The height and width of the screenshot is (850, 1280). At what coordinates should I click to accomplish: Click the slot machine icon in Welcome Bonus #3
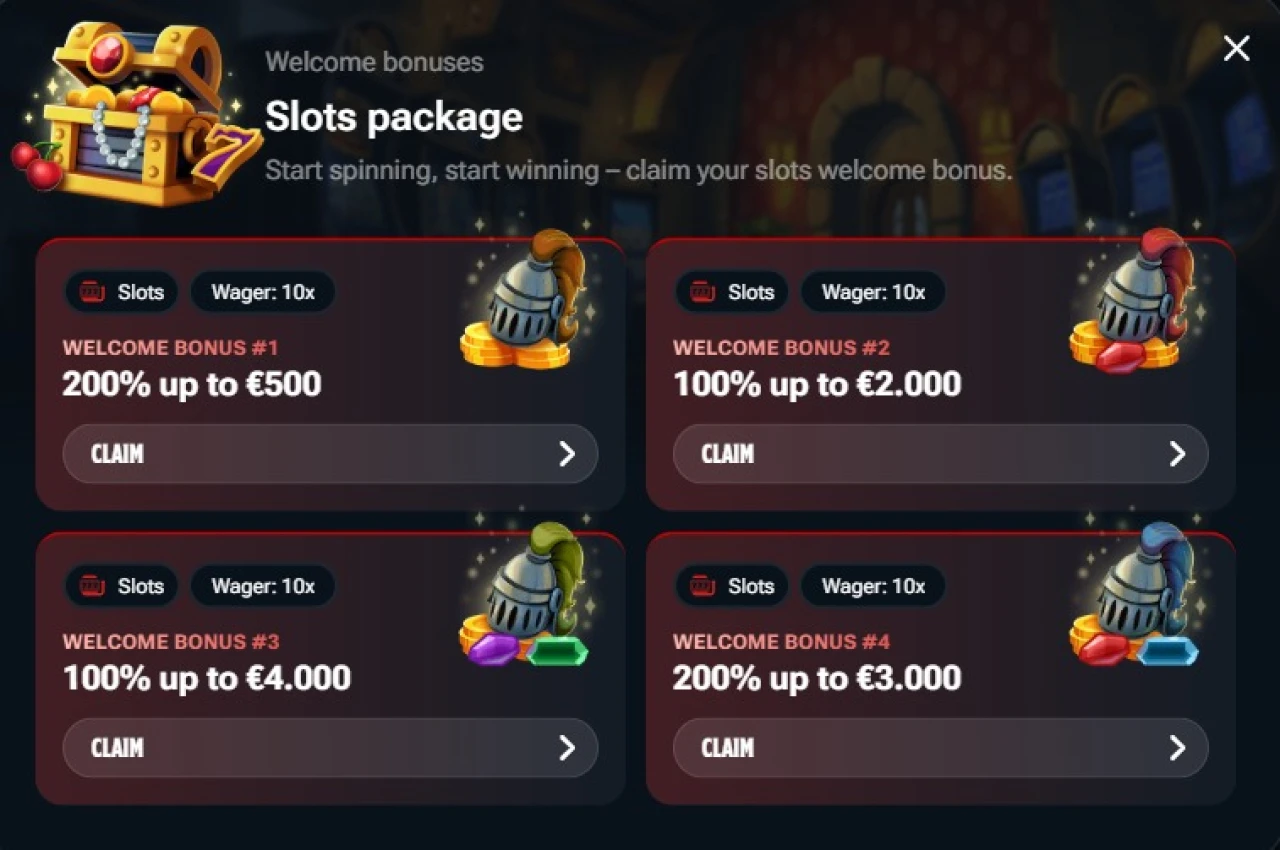pos(94,586)
